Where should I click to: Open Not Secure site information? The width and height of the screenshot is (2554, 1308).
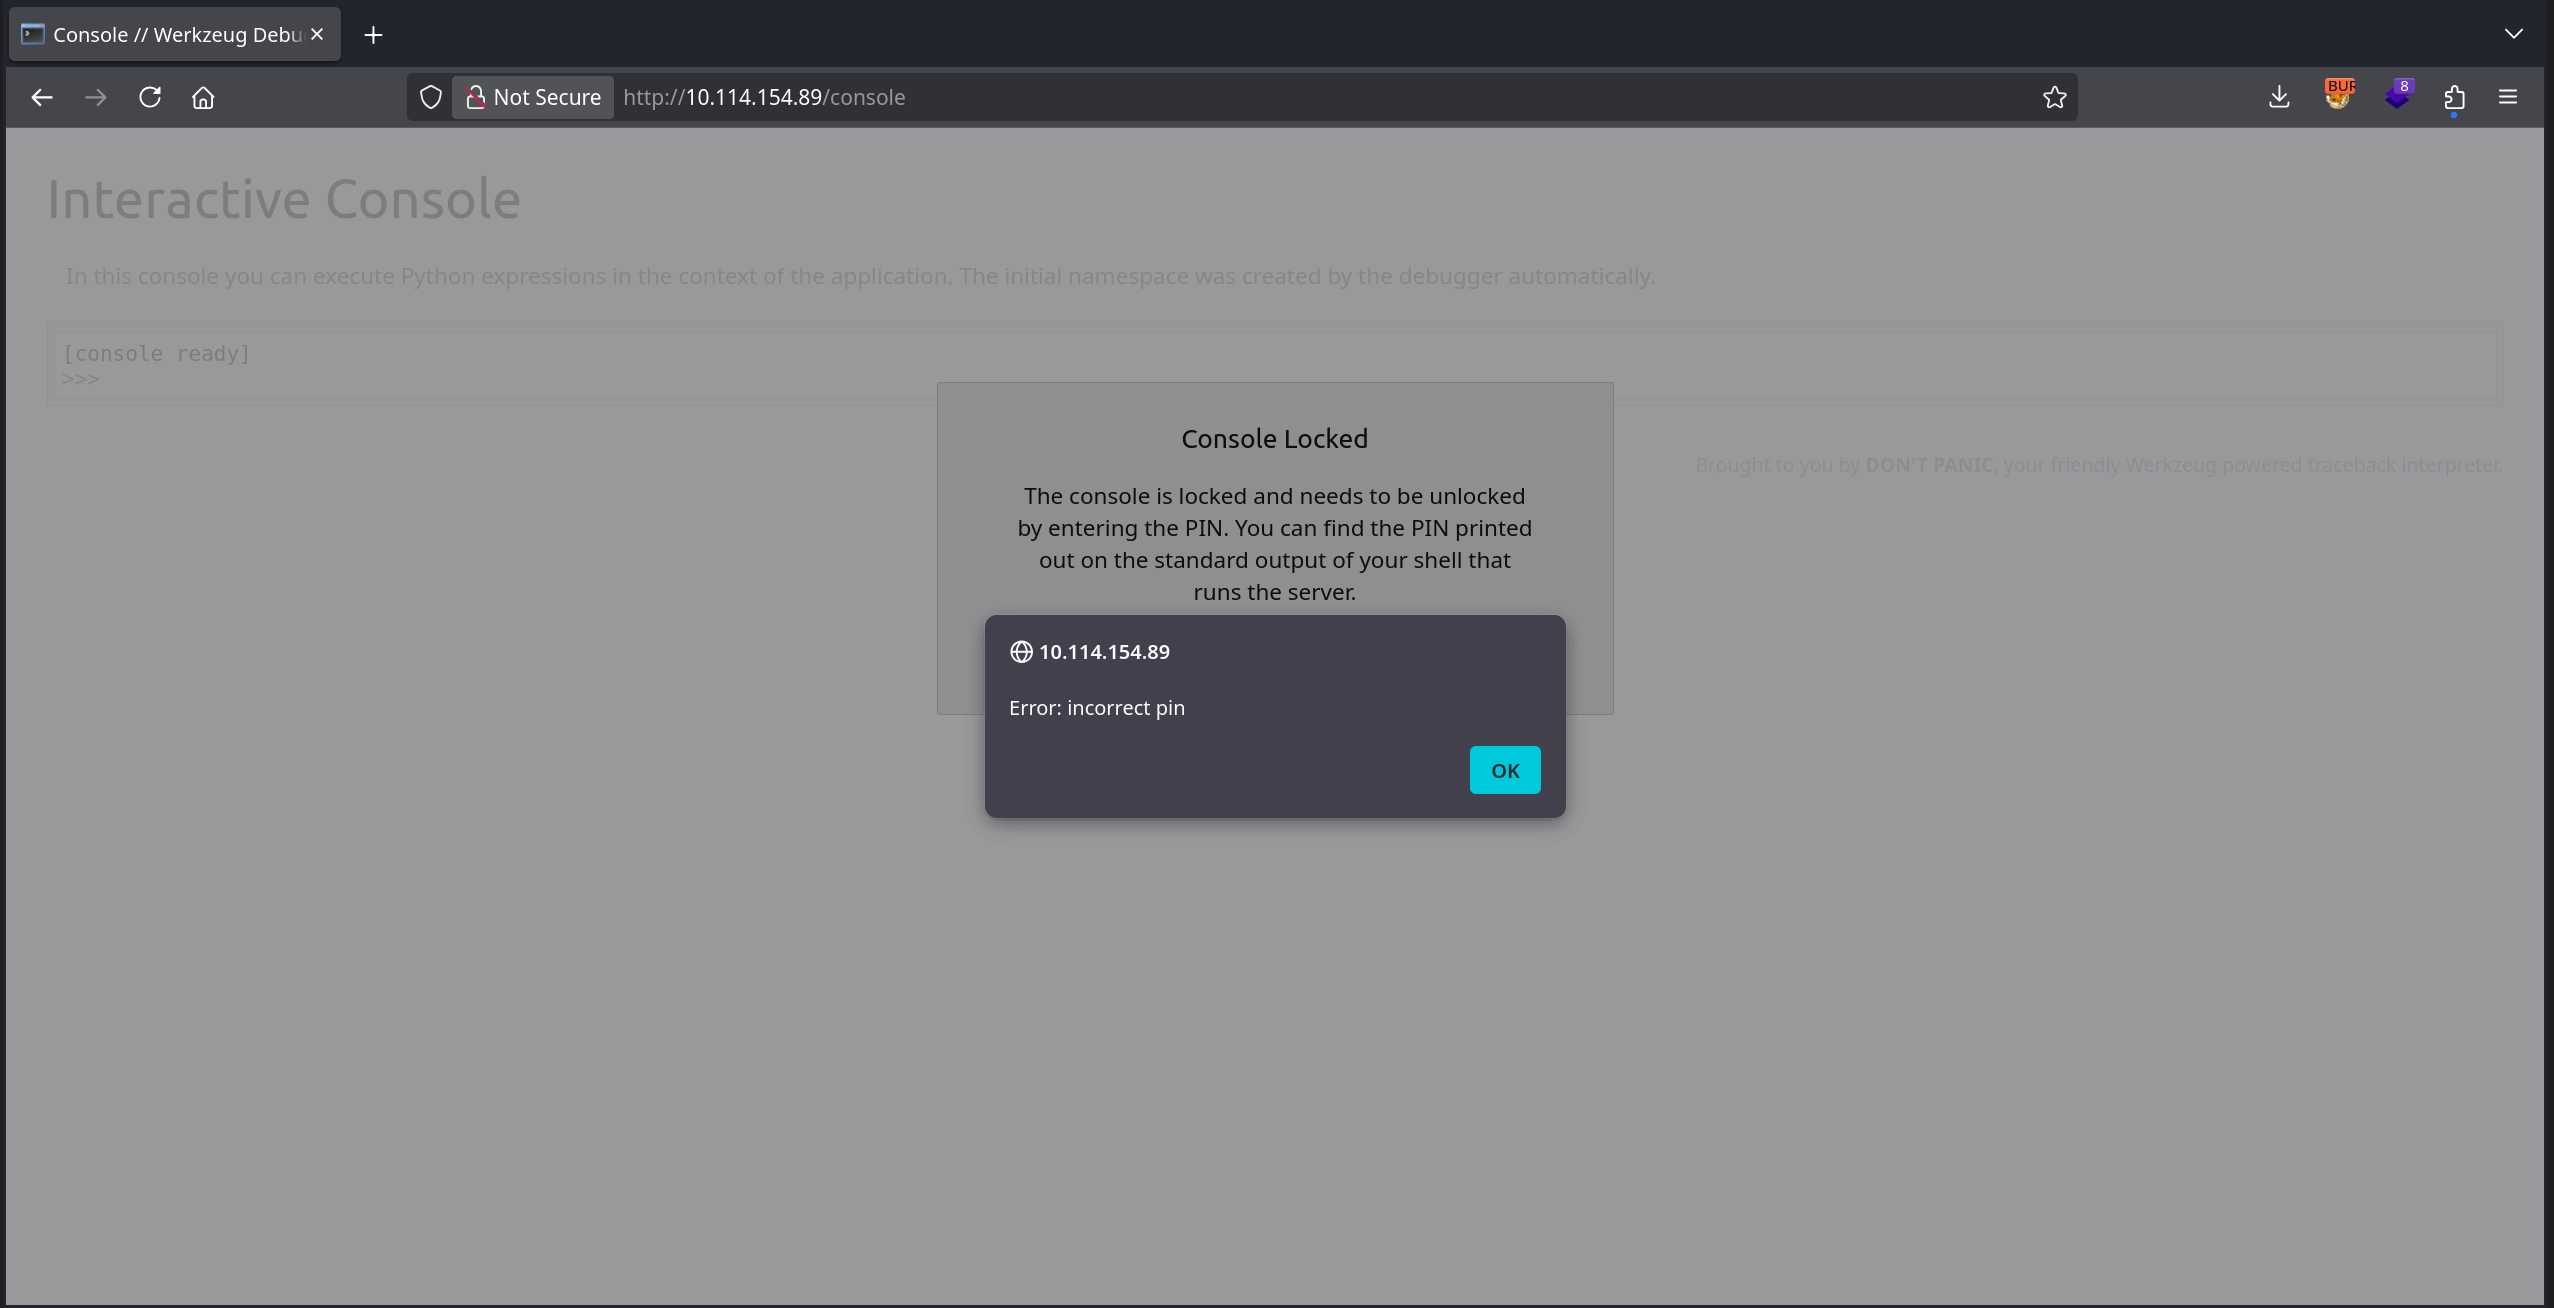(533, 97)
